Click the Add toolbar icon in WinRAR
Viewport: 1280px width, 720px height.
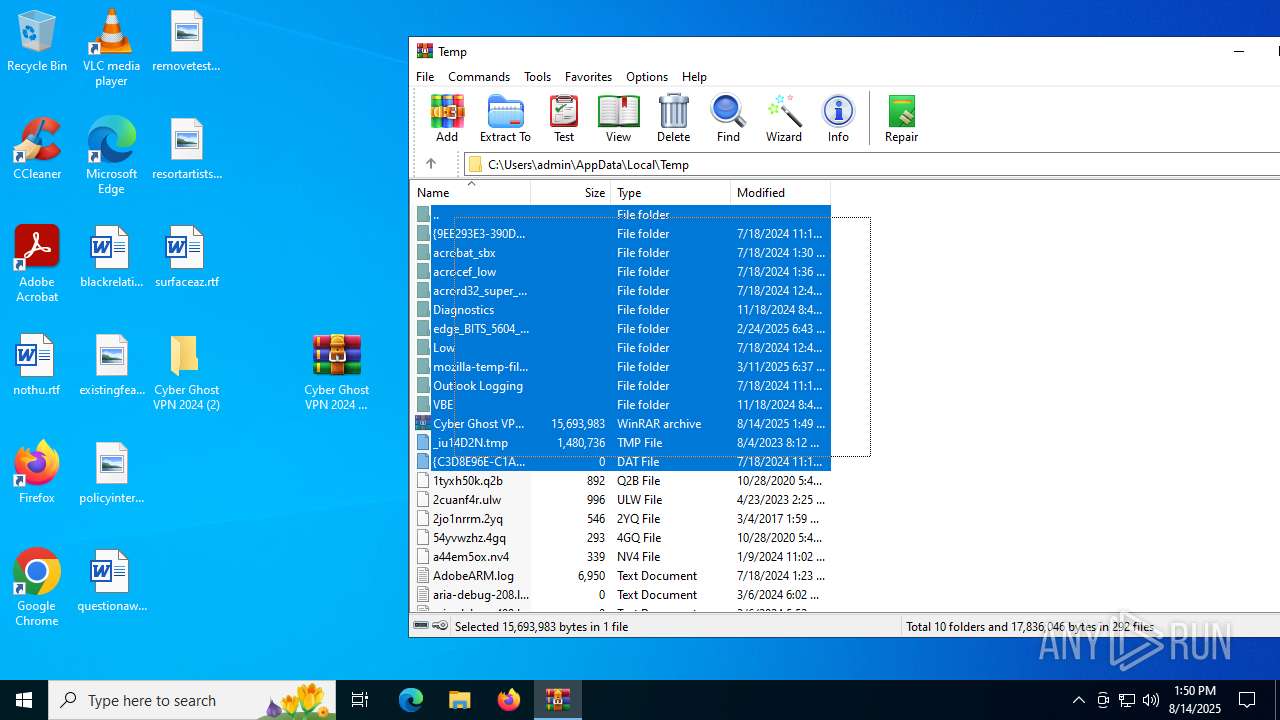click(447, 119)
